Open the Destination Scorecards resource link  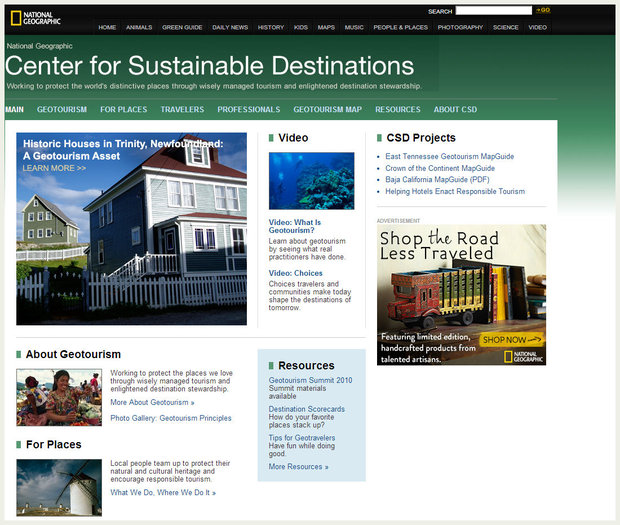(x=306, y=409)
